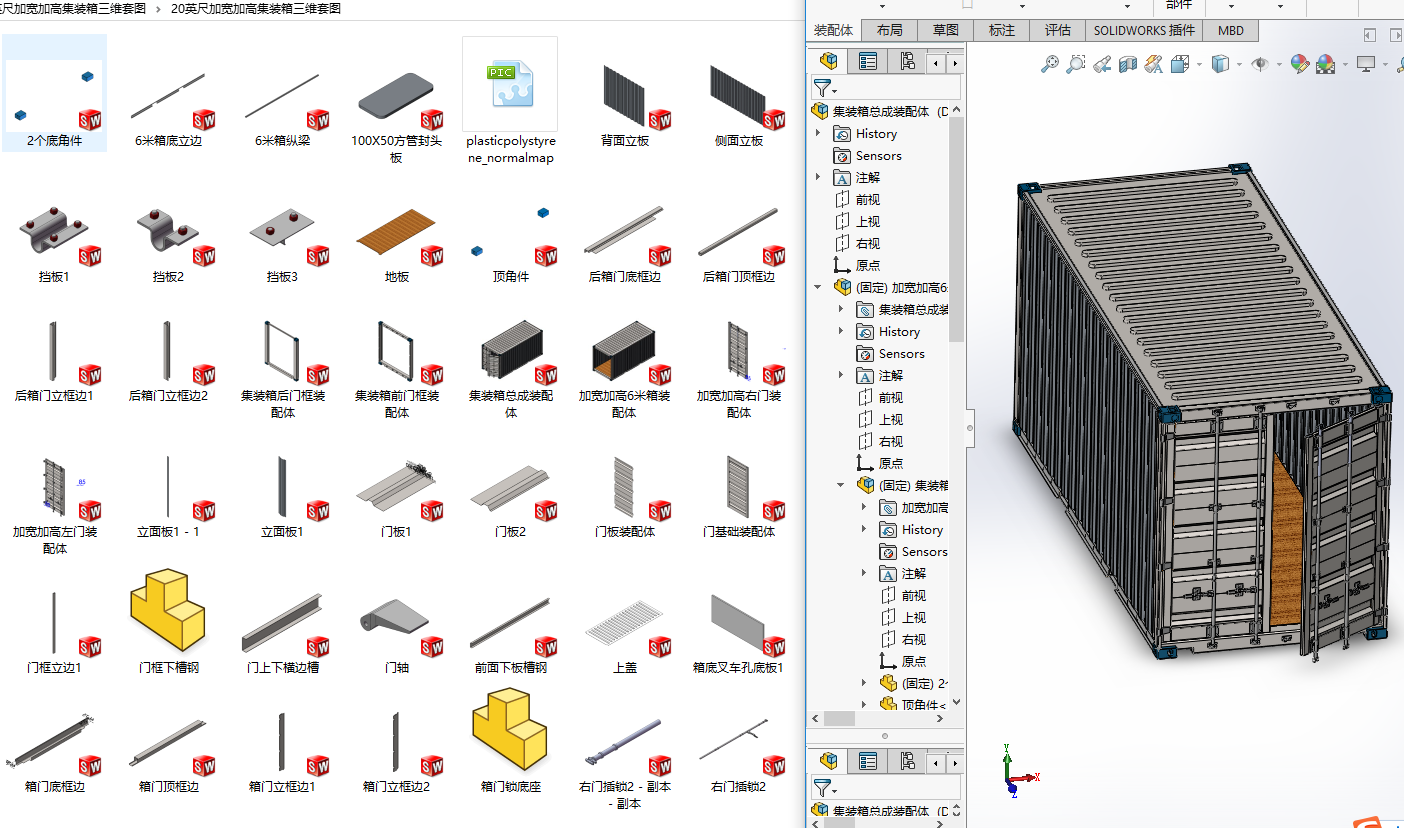Click the Apply Scene icon
Image resolution: width=1404 pixels, height=828 pixels.
click(x=1326, y=64)
